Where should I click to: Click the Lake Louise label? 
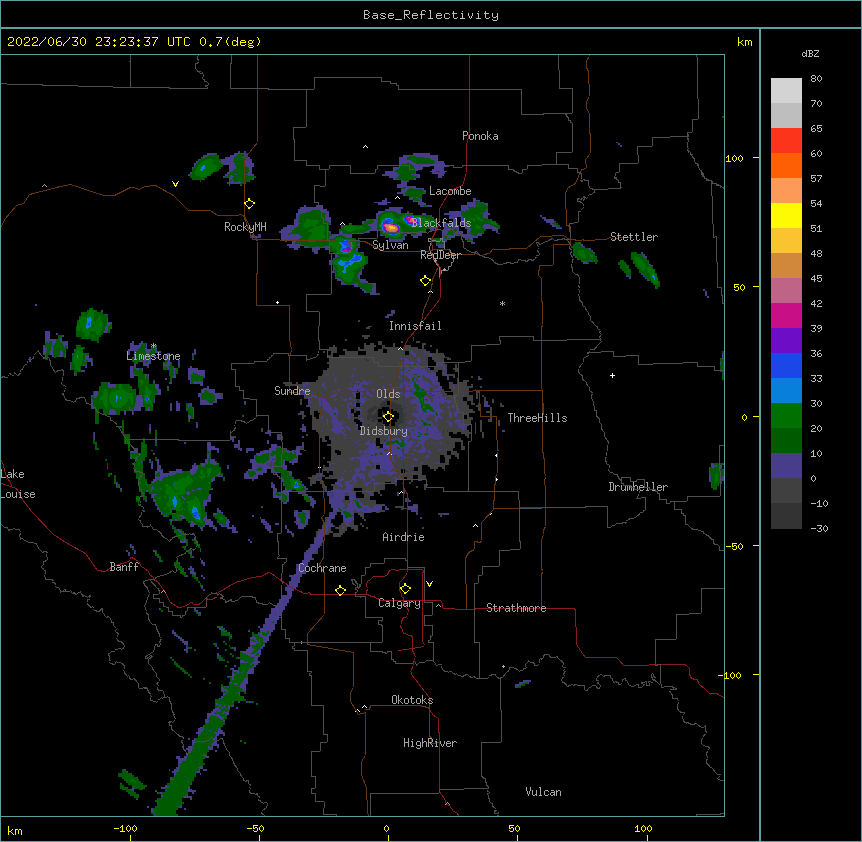(17, 484)
